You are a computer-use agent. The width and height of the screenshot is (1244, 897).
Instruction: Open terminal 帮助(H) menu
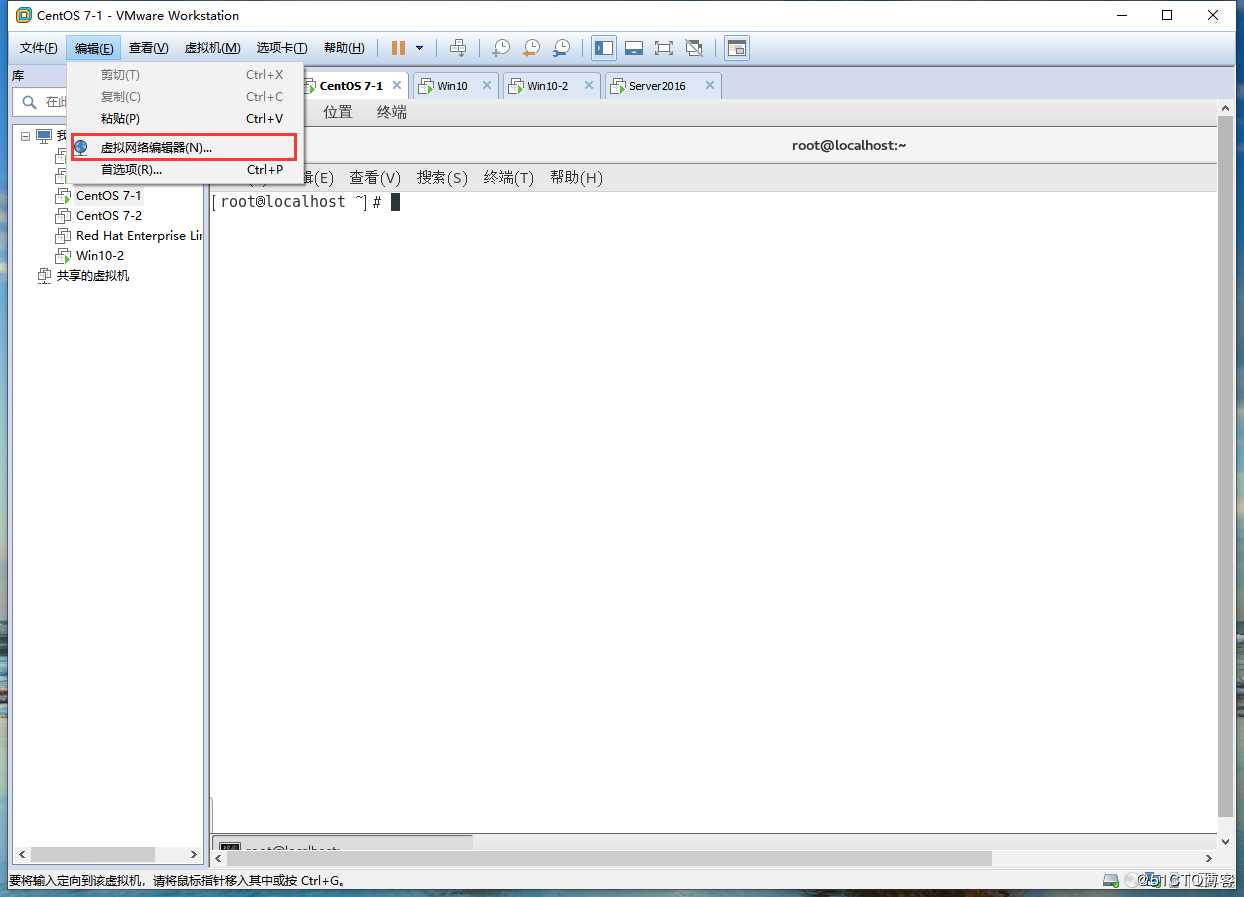click(576, 178)
